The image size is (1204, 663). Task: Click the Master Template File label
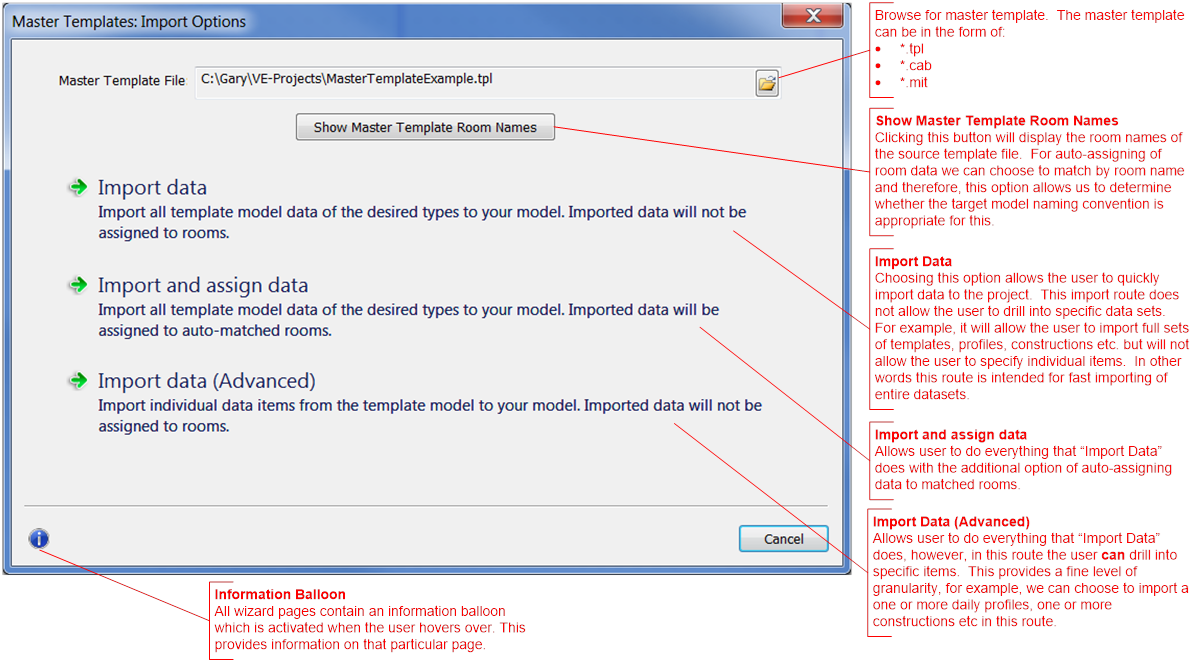[122, 81]
